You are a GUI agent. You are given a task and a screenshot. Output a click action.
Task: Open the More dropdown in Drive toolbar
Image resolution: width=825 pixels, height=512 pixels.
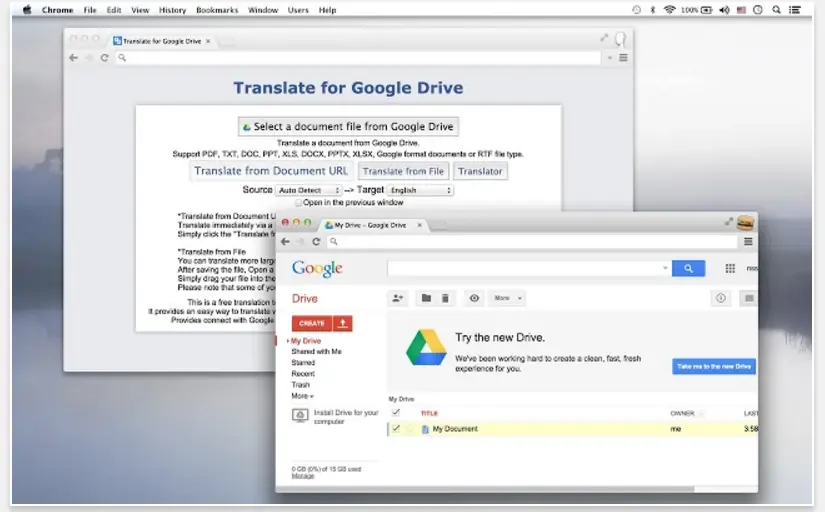507,298
